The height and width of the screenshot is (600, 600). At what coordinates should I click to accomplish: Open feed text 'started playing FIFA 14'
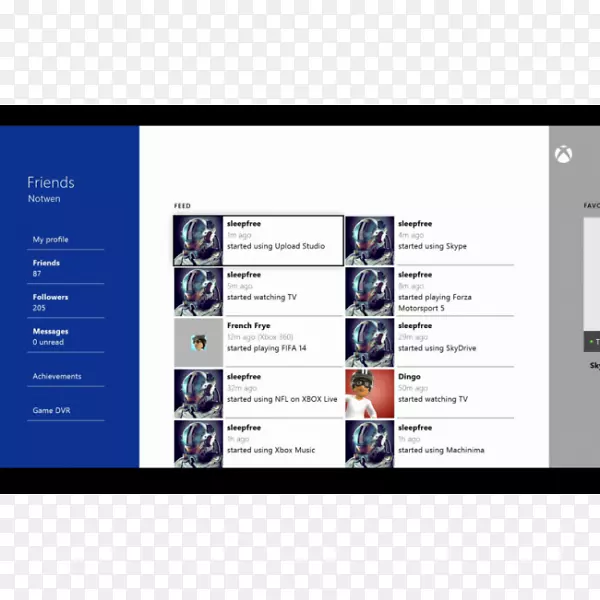click(267, 348)
